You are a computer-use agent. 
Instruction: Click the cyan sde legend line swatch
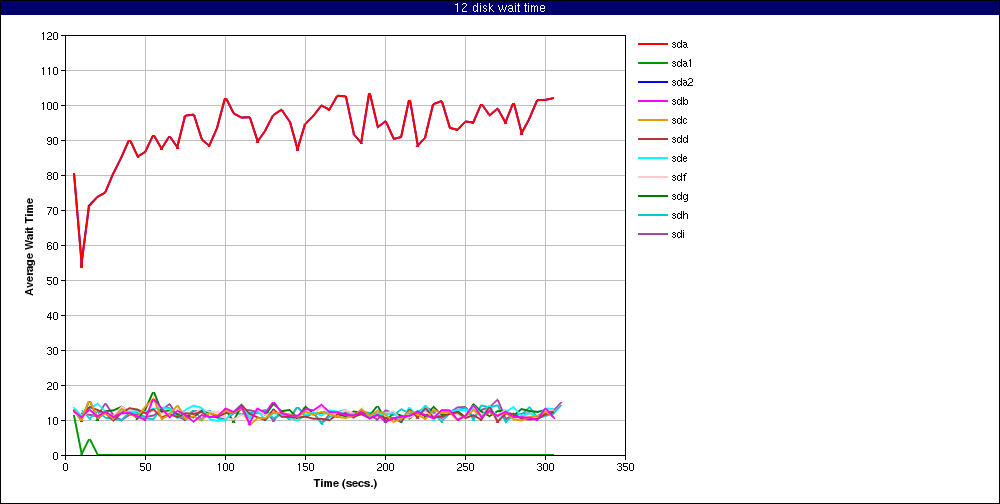point(652,158)
